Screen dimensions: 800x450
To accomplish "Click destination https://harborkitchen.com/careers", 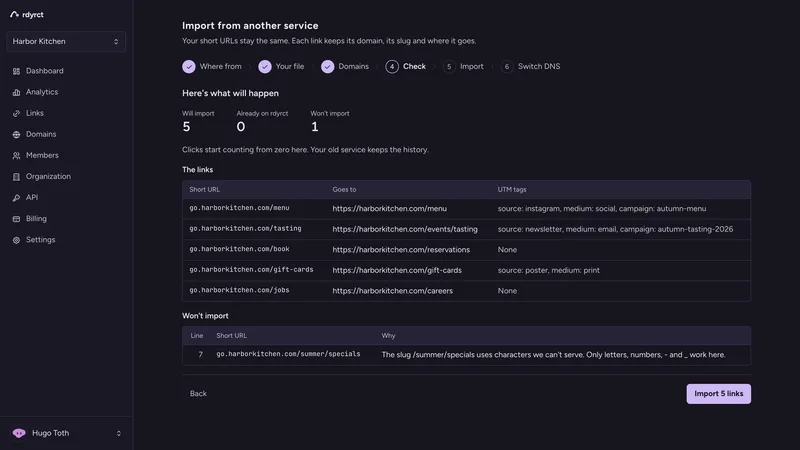I will pyautogui.click(x=393, y=291).
